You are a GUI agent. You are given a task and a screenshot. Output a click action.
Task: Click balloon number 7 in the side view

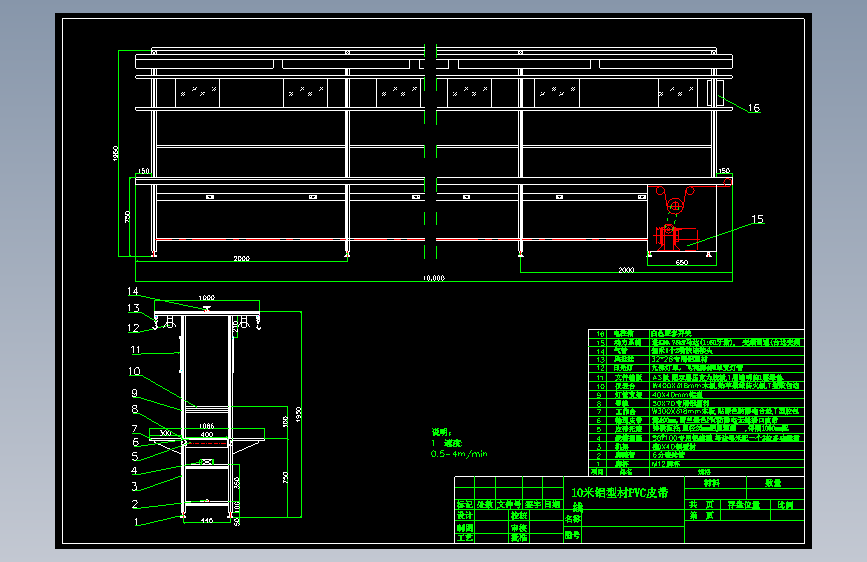tap(134, 429)
